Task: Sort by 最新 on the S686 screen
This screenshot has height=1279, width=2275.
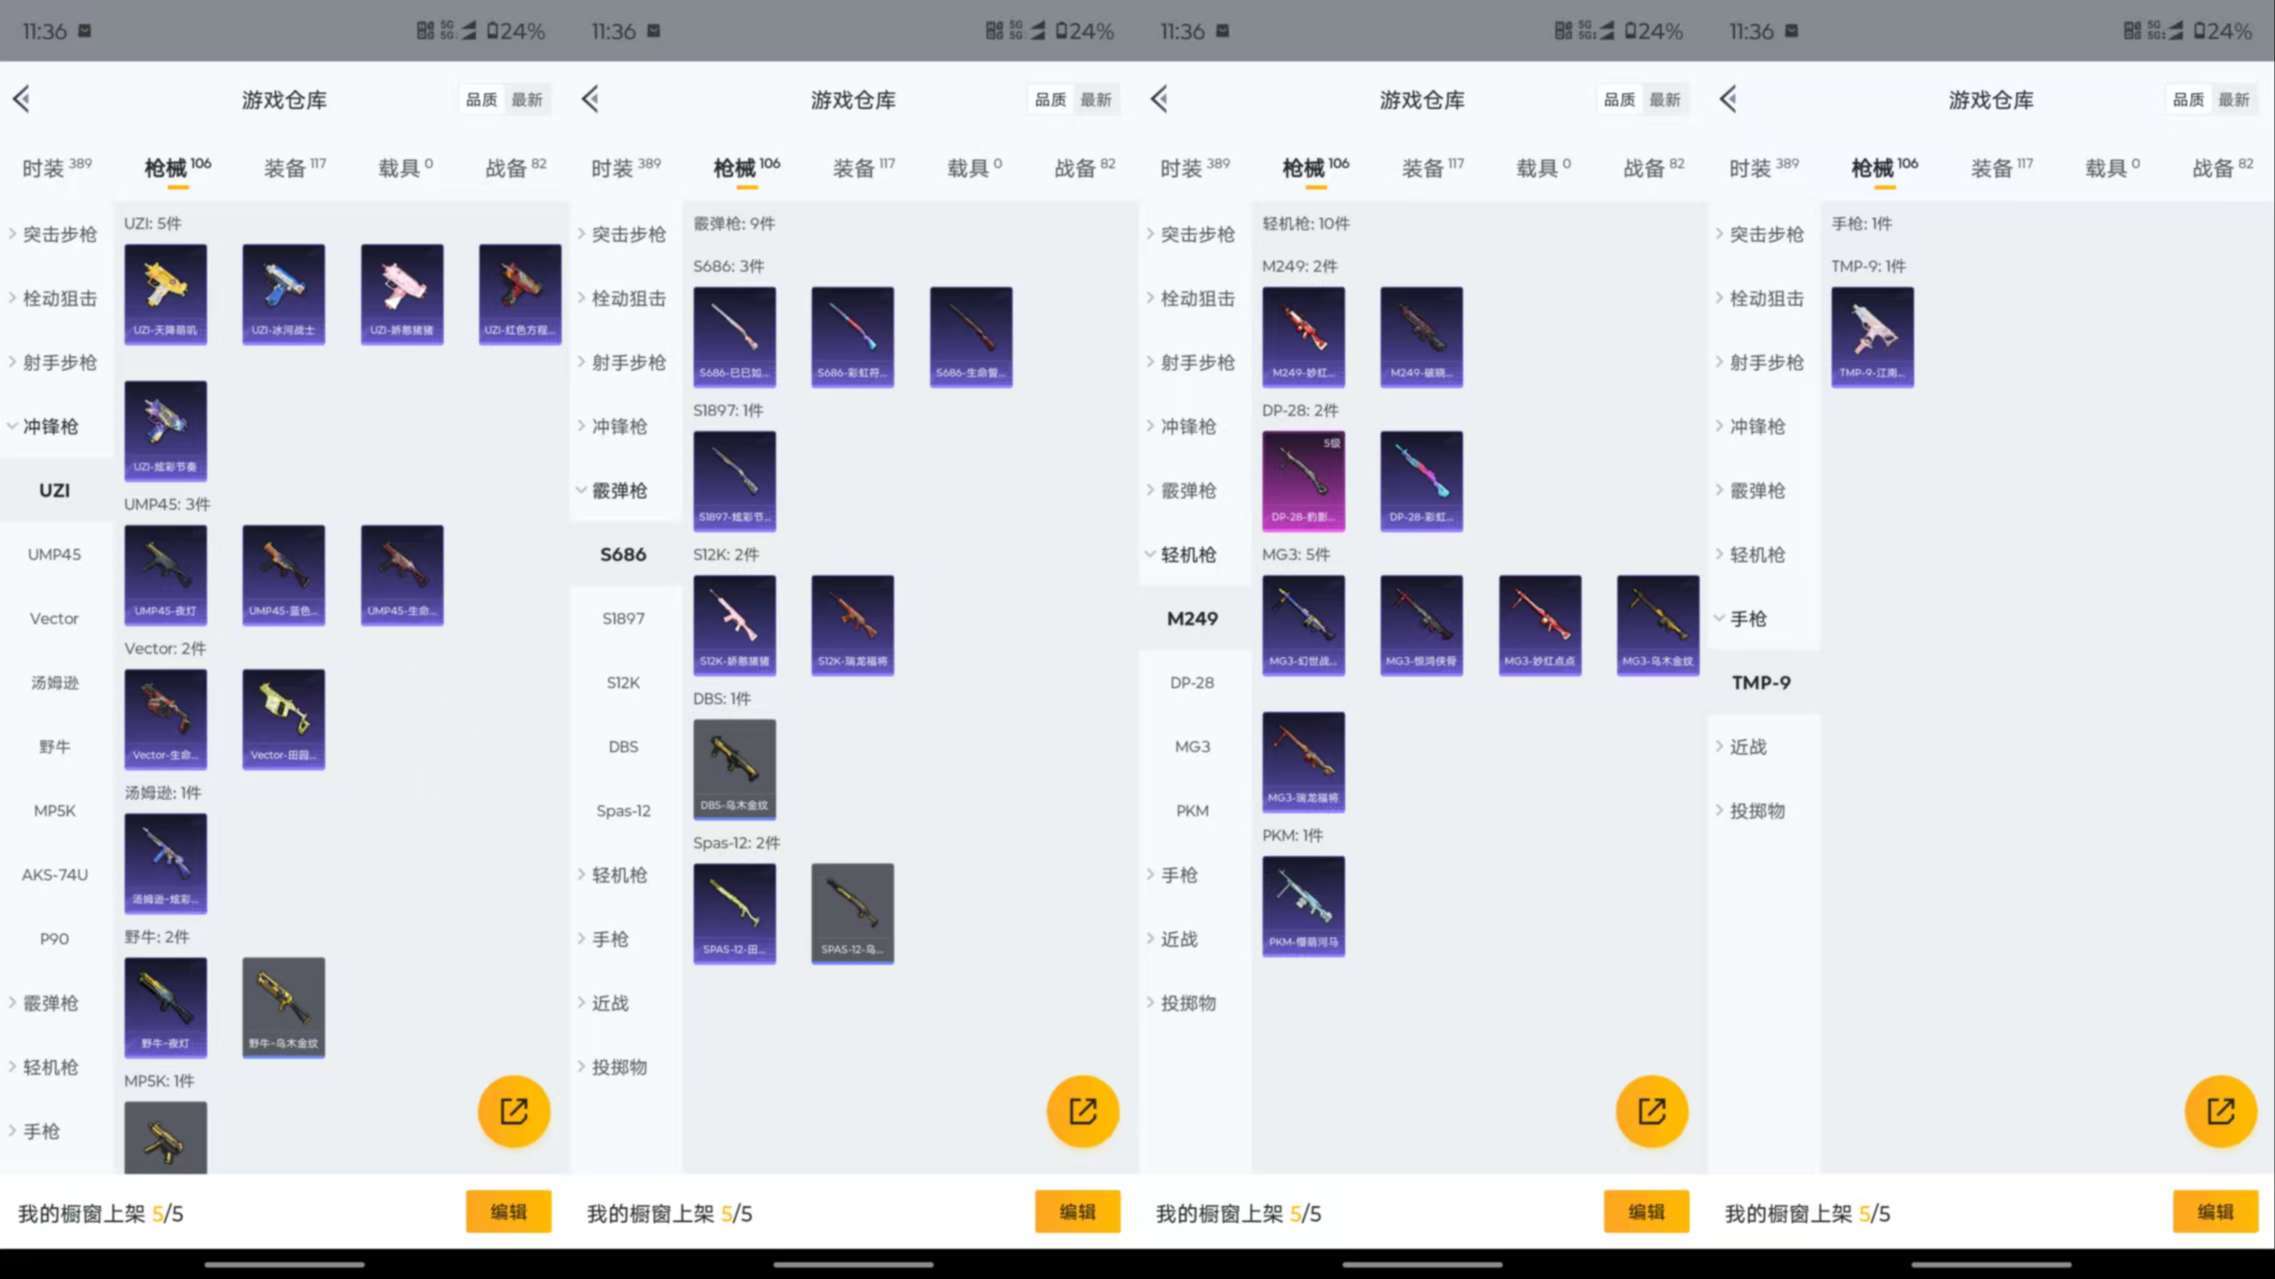Action: point(1096,99)
